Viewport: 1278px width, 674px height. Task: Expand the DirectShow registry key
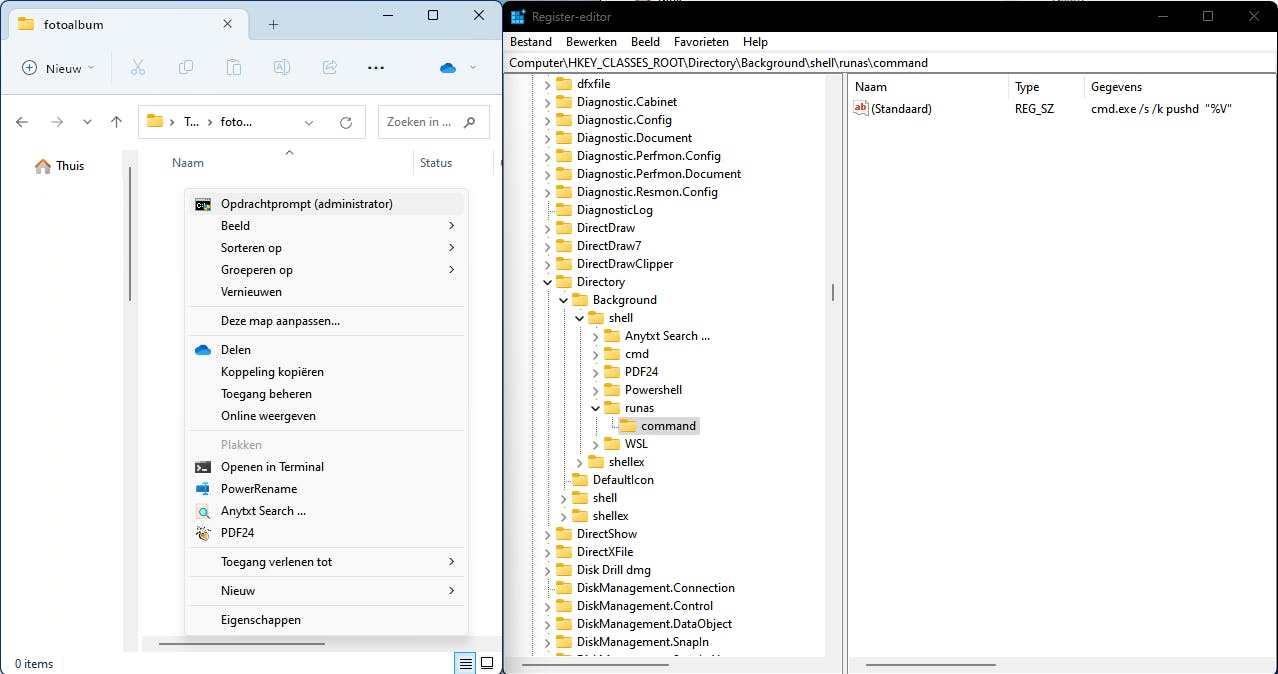tap(547, 534)
